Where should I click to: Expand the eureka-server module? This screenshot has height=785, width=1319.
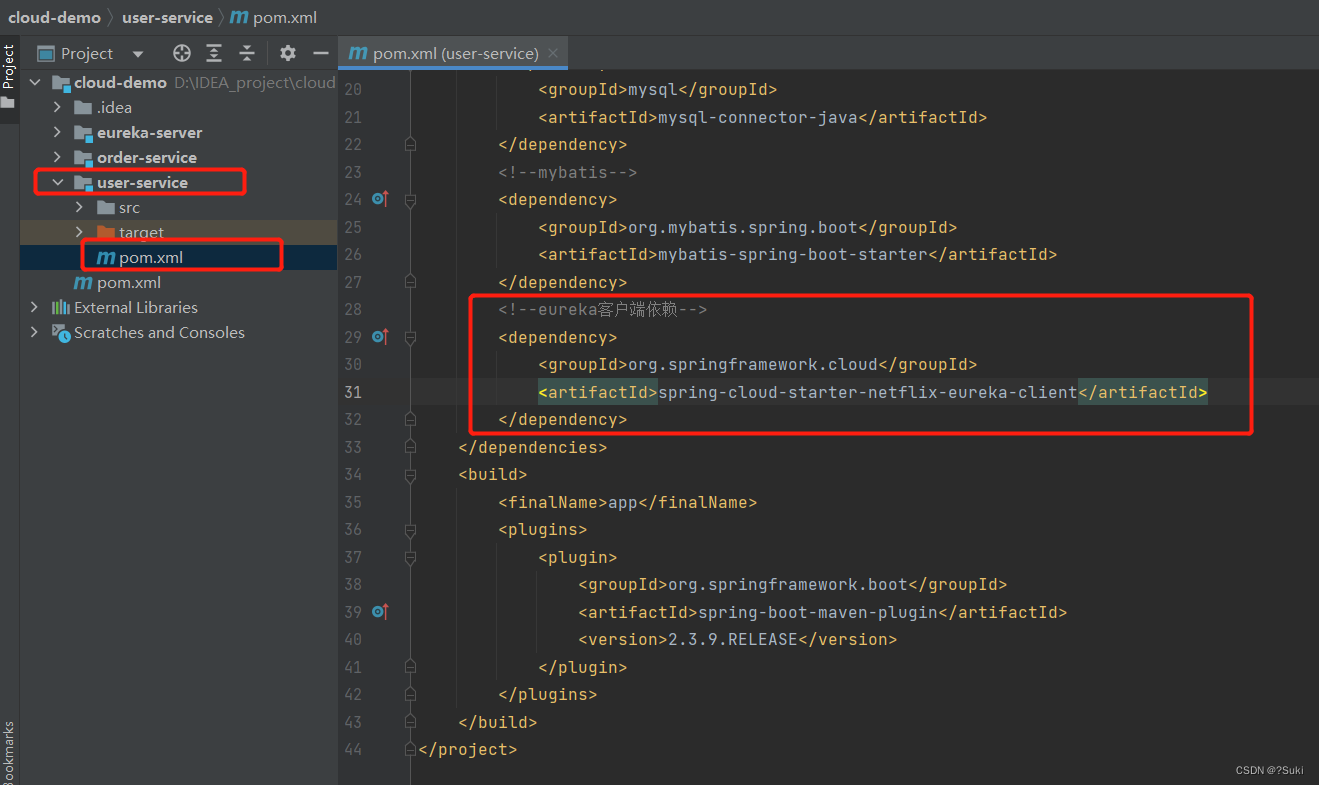click(57, 132)
